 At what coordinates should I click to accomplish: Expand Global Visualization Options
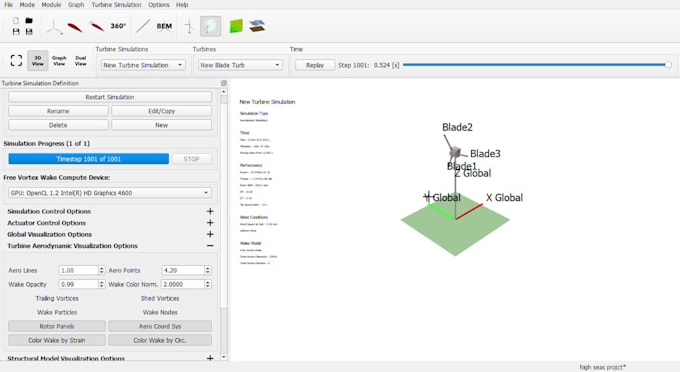(210, 234)
